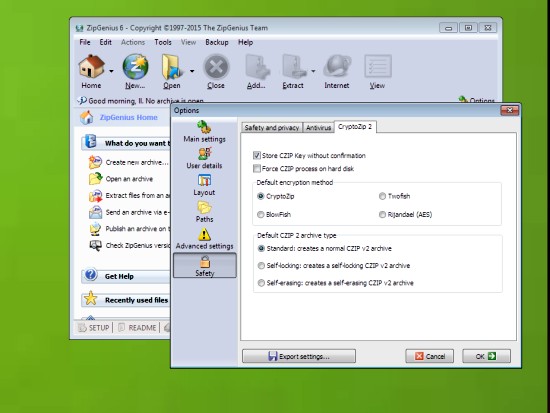Click the Recently used files star icon
Image resolution: width=550 pixels, height=413 pixels.
pyautogui.click(x=91, y=299)
